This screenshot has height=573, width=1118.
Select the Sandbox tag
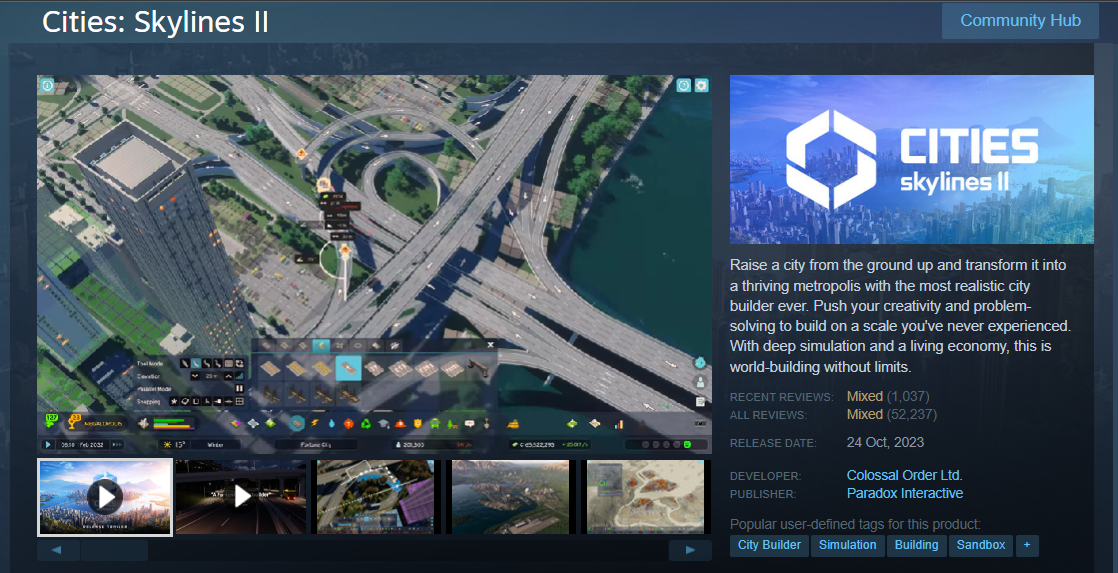point(980,545)
